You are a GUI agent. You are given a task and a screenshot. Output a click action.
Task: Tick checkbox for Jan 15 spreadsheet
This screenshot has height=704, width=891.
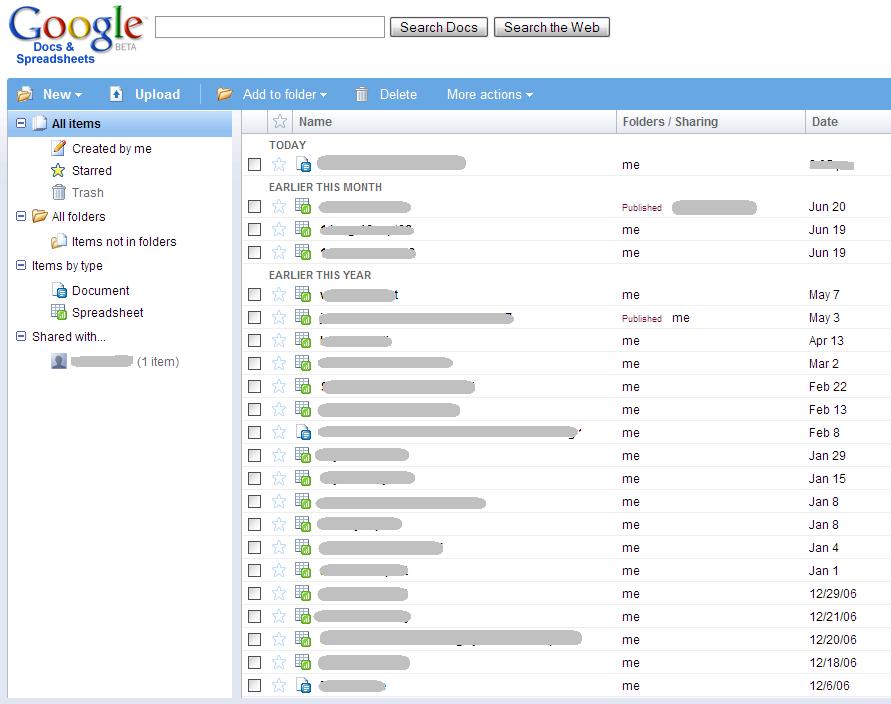coord(255,478)
